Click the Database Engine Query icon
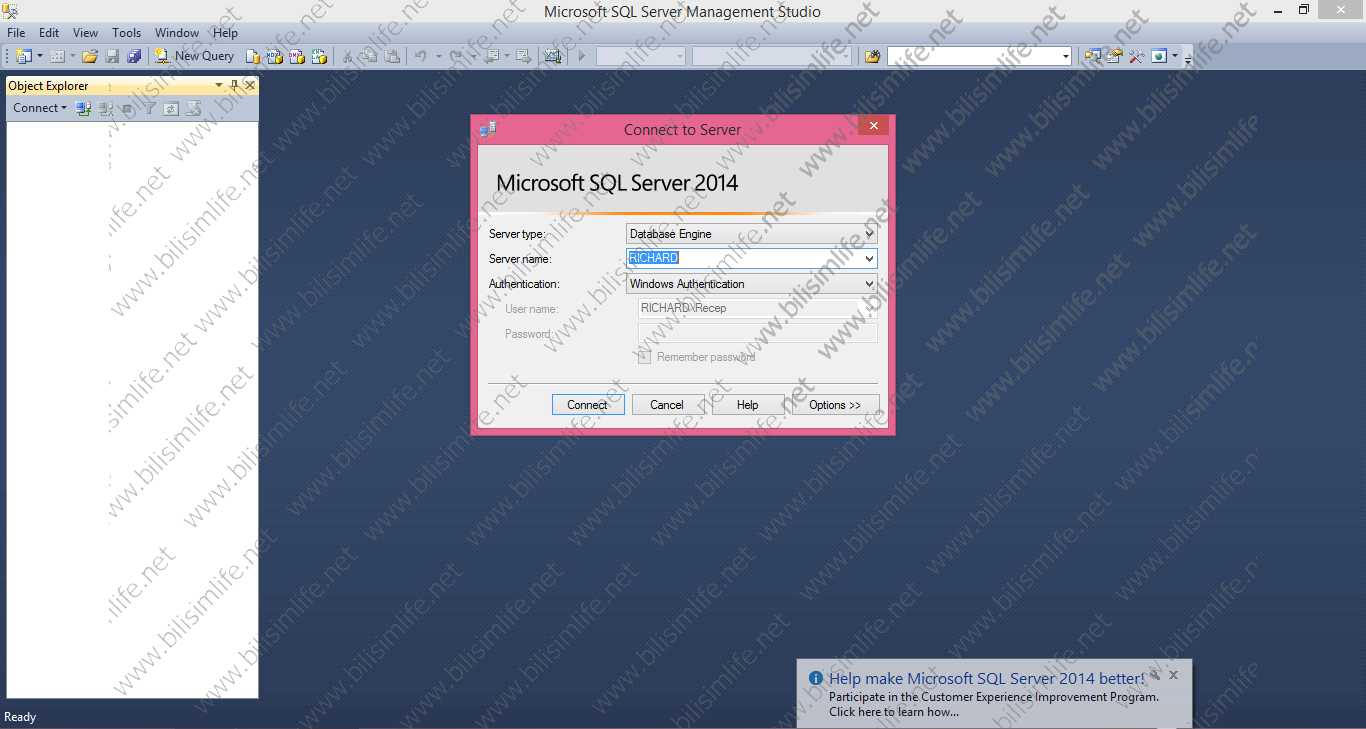1366x729 pixels. point(253,56)
